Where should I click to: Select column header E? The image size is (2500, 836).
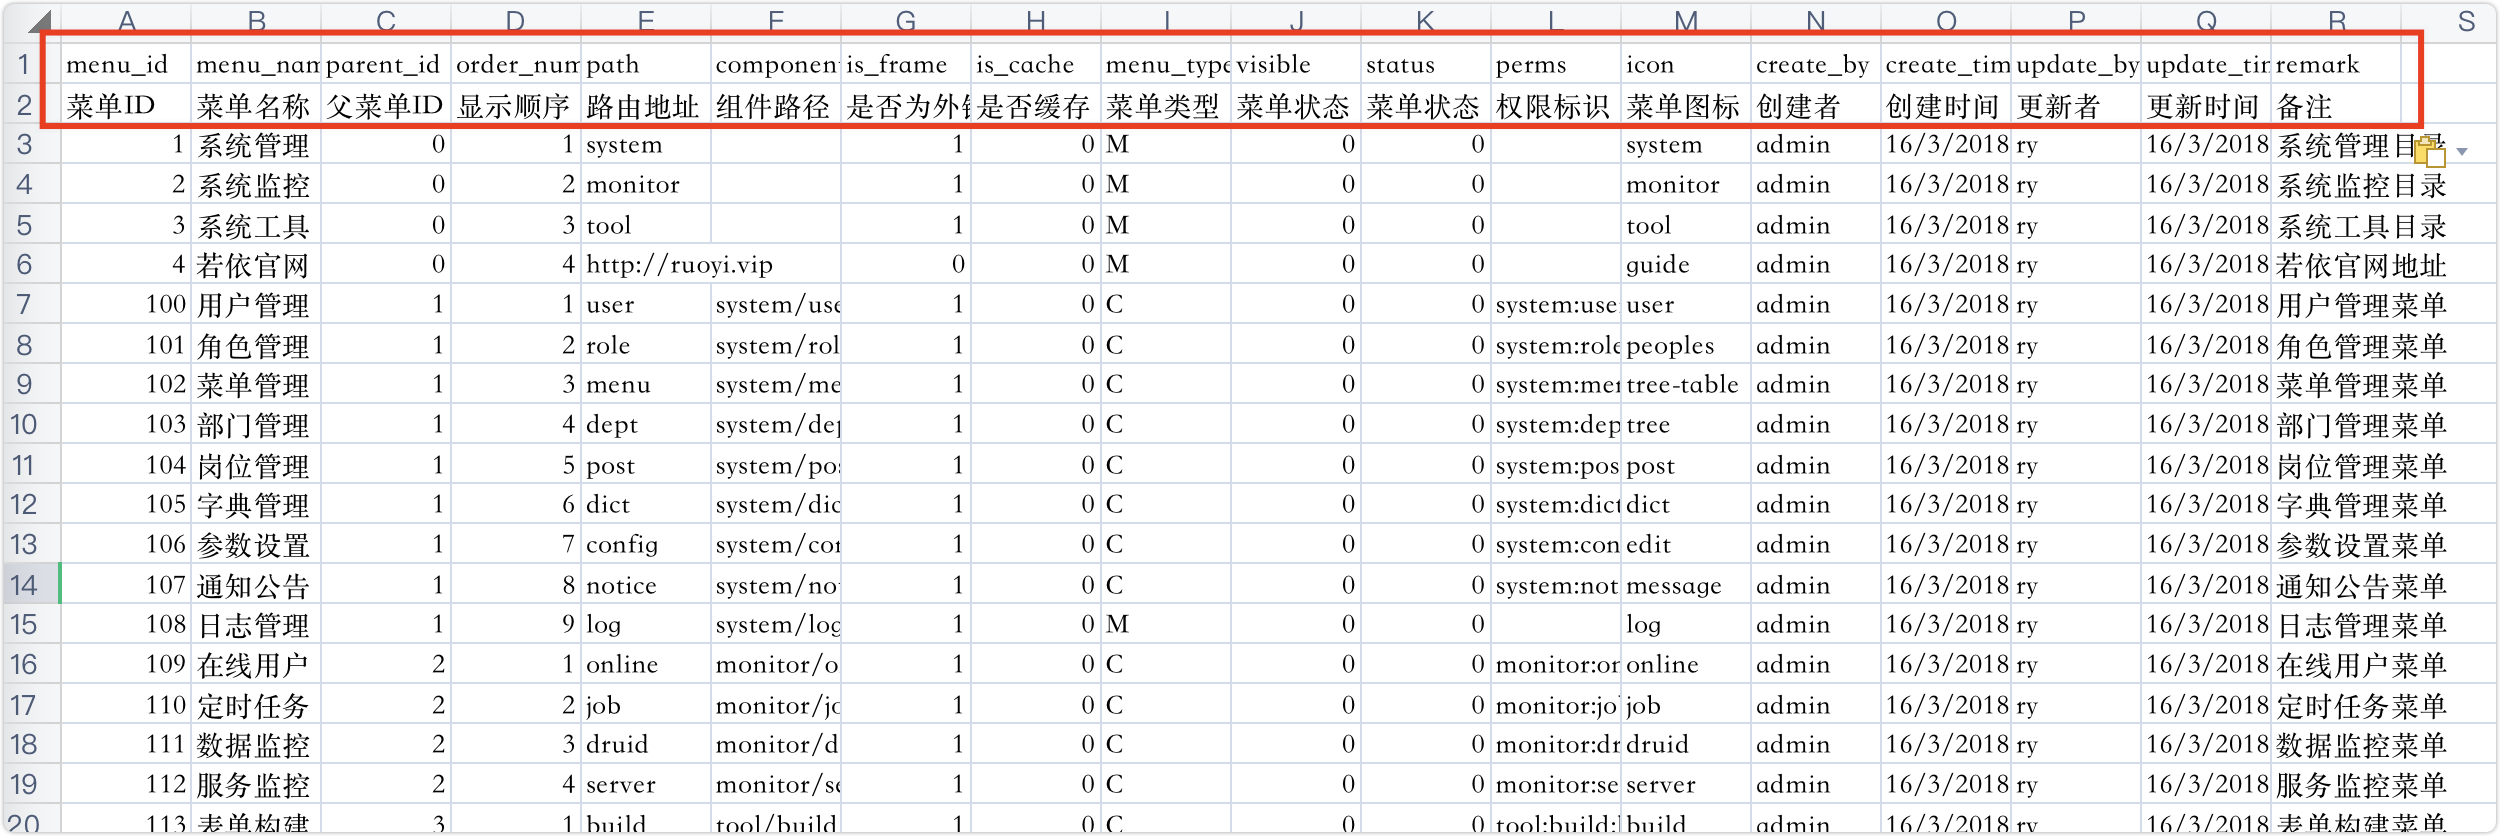pos(646,20)
